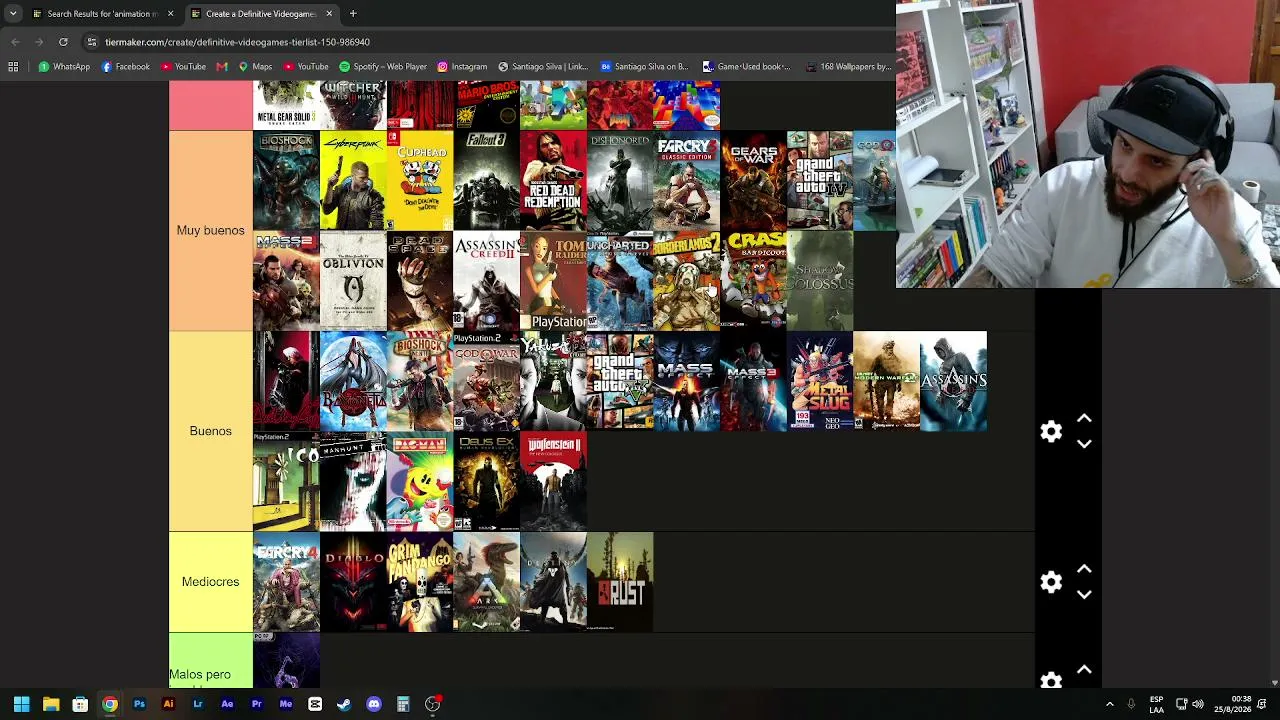Select the Create a Definitive Videogames tab

pyautogui.click(x=262, y=14)
